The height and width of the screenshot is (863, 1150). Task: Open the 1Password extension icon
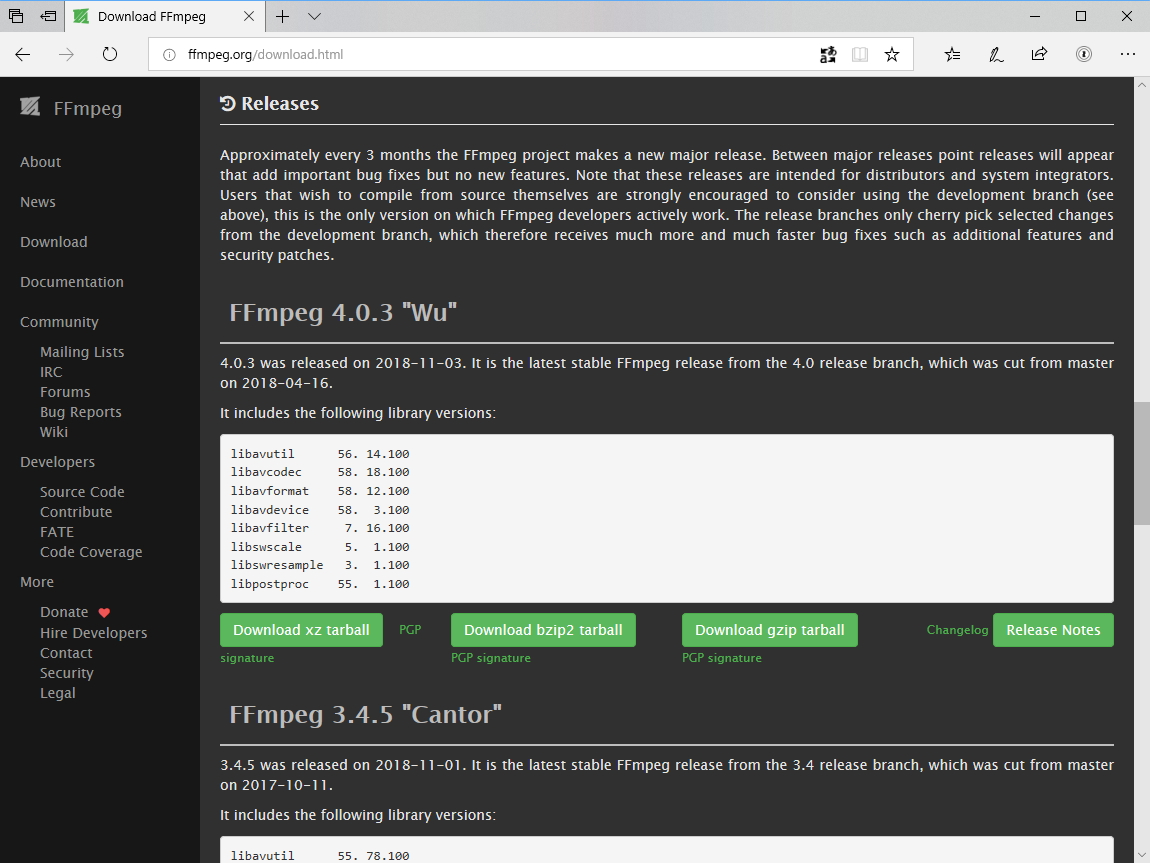tap(1084, 54)
